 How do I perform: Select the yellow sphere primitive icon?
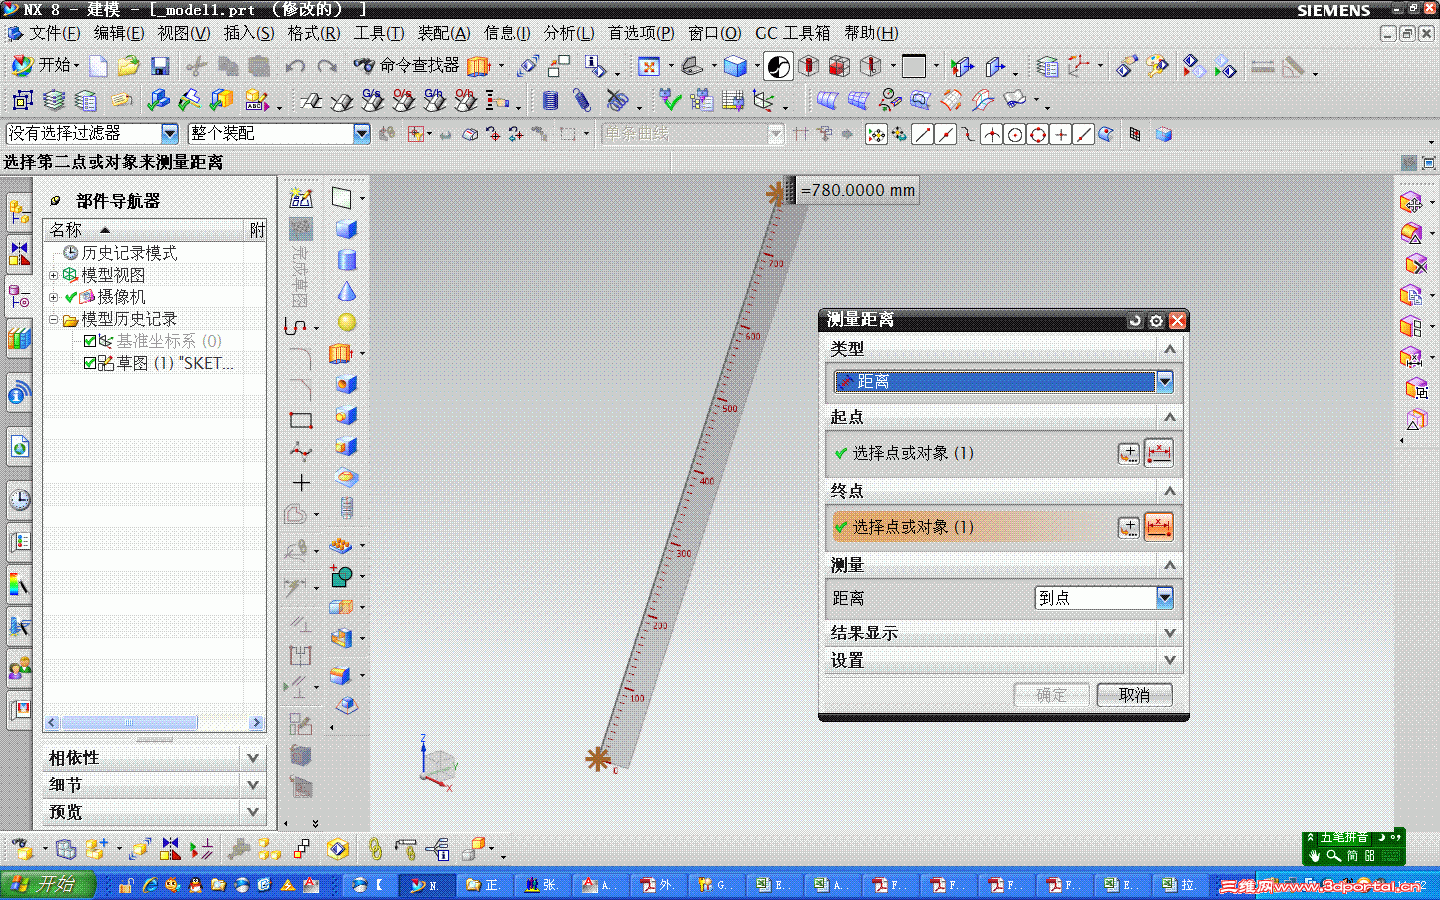[347, 323]
